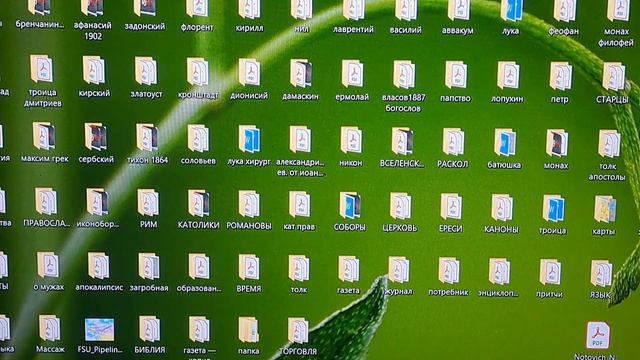The image size is (640, 360).
Task: Select the александри... ев. от иоан... folder
Action: pyautogui.click(x=300, y=140)
